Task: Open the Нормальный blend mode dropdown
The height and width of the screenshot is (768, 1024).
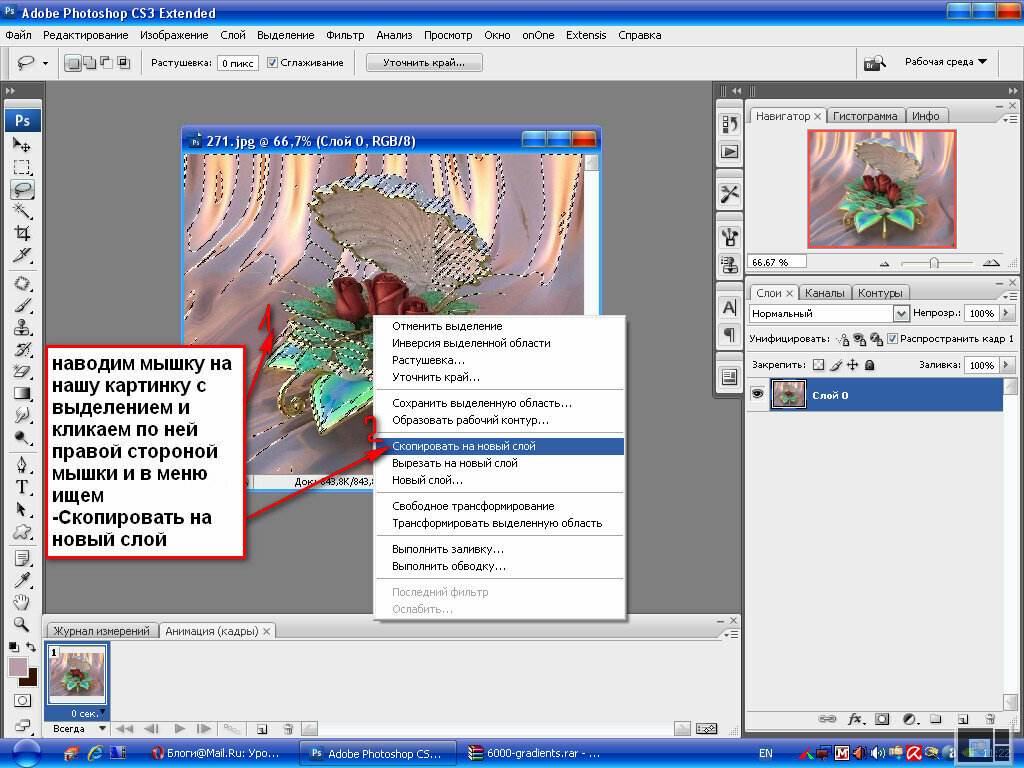Action: point(901,313)
